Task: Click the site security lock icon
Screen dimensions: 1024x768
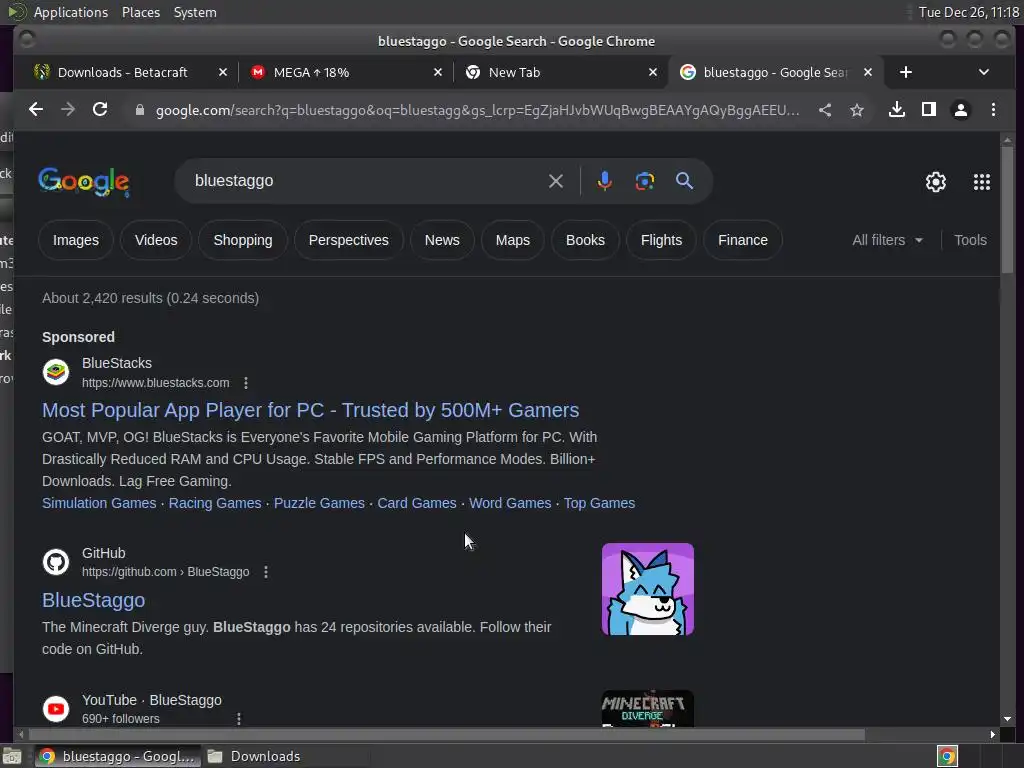Action: [139, 110]
